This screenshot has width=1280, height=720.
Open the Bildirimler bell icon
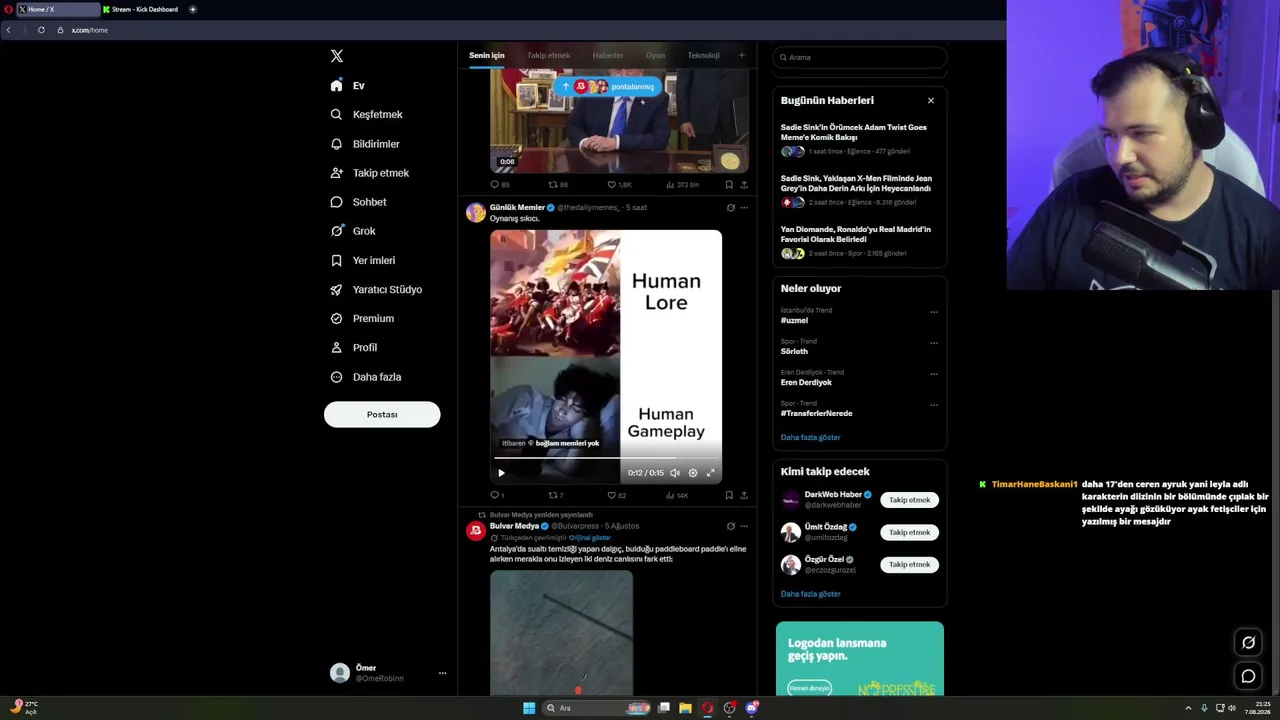[337, 144]
